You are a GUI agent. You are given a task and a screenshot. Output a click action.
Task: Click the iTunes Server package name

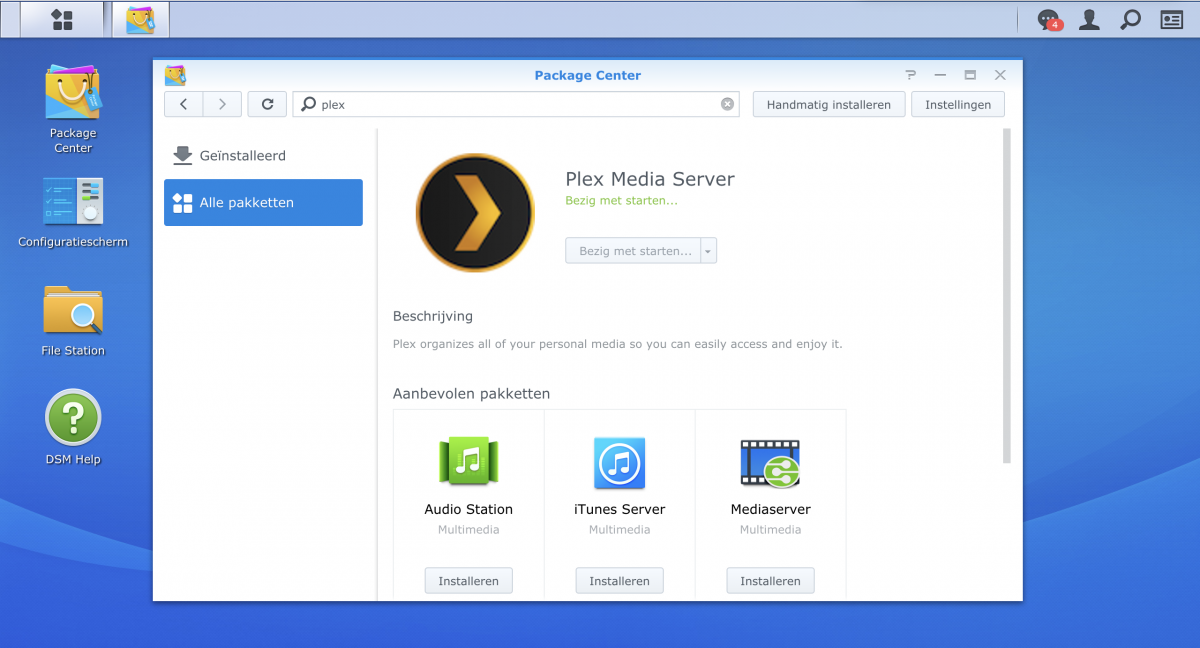(x=620, y=509)
